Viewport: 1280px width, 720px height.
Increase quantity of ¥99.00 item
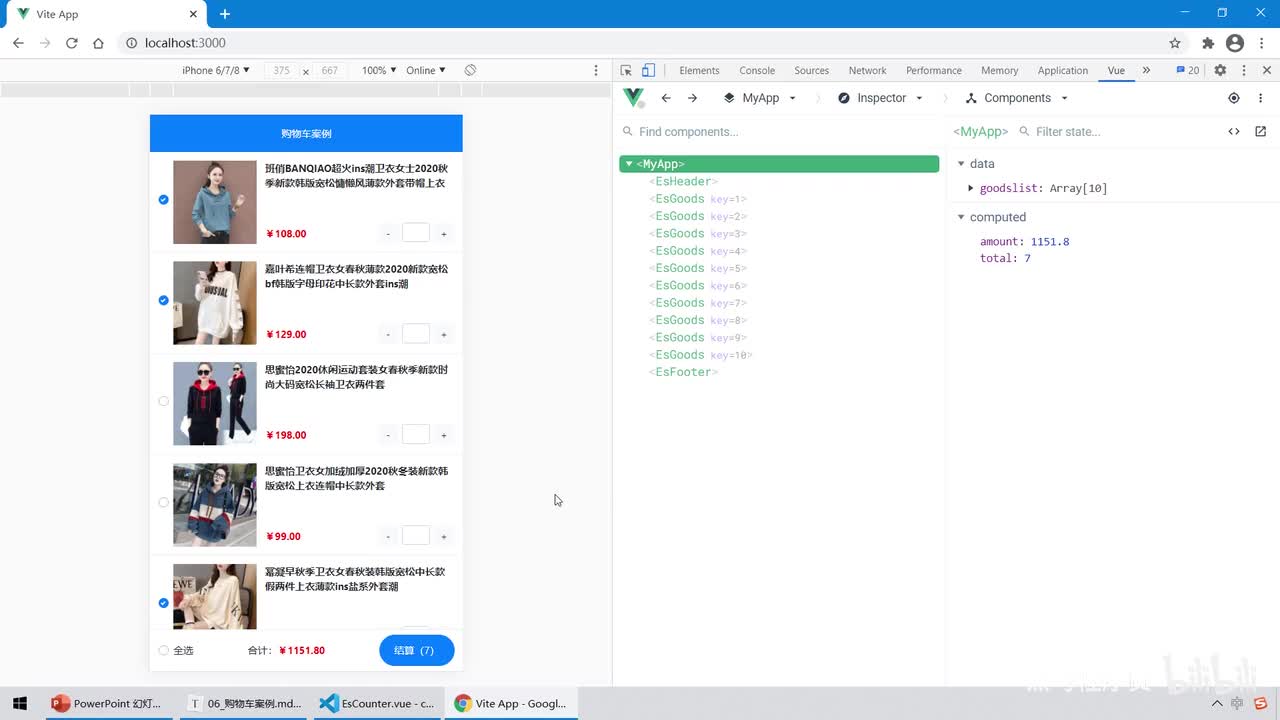(444, 536)
